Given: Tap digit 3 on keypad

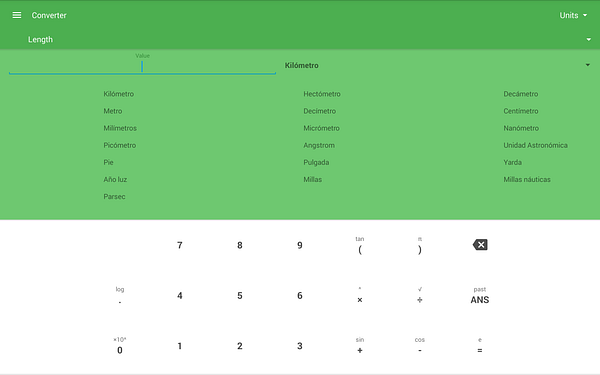Looking at the screenshot, I should click(x=300, y=346).
